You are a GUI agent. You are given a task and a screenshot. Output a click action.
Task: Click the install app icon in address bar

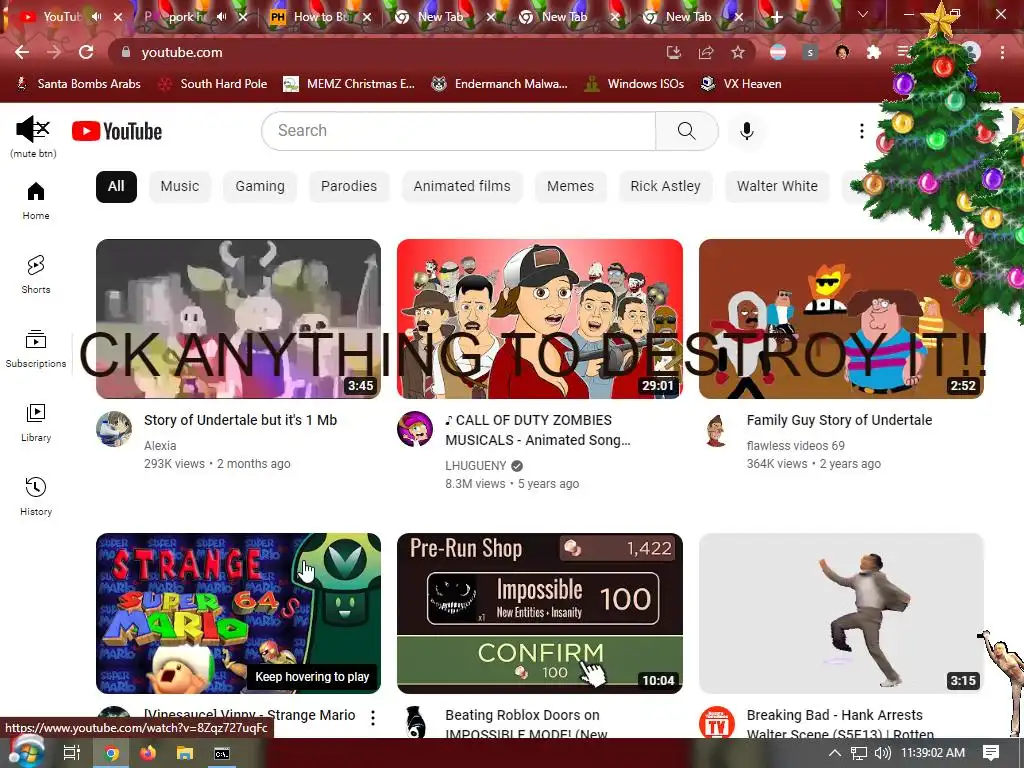tap(673, 52)
